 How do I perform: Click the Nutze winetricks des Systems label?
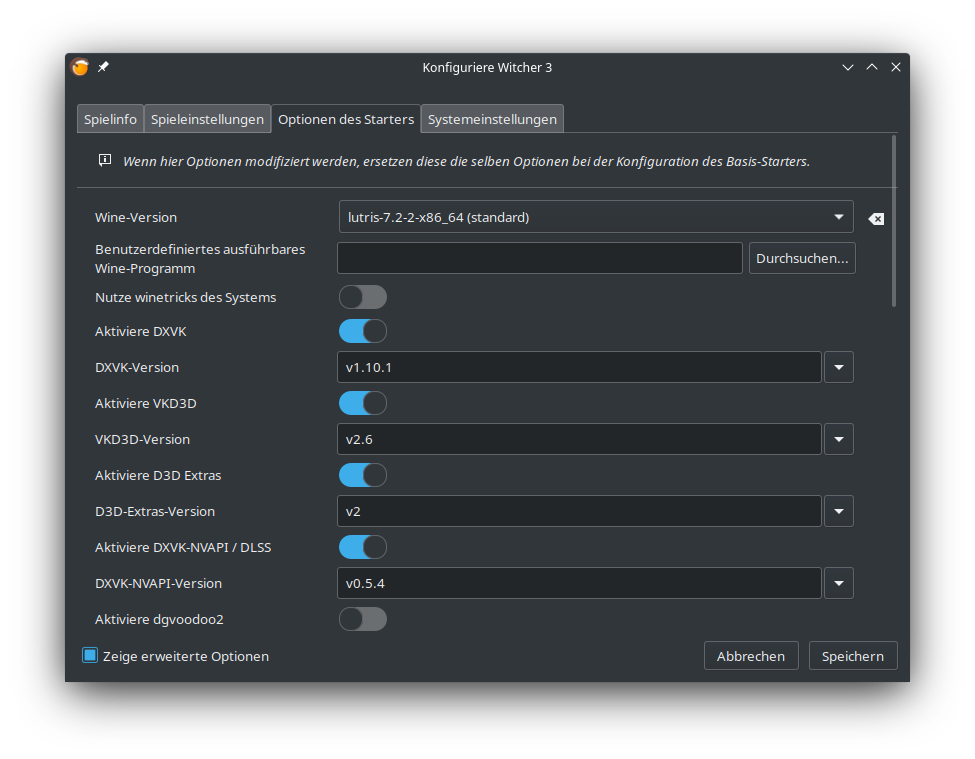(x=185, y=298)
